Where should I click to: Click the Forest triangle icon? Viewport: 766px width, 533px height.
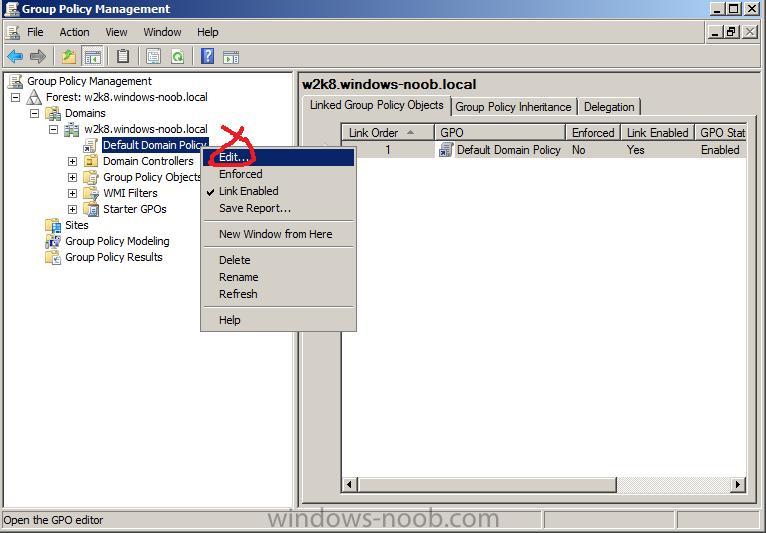pos(34,97)
